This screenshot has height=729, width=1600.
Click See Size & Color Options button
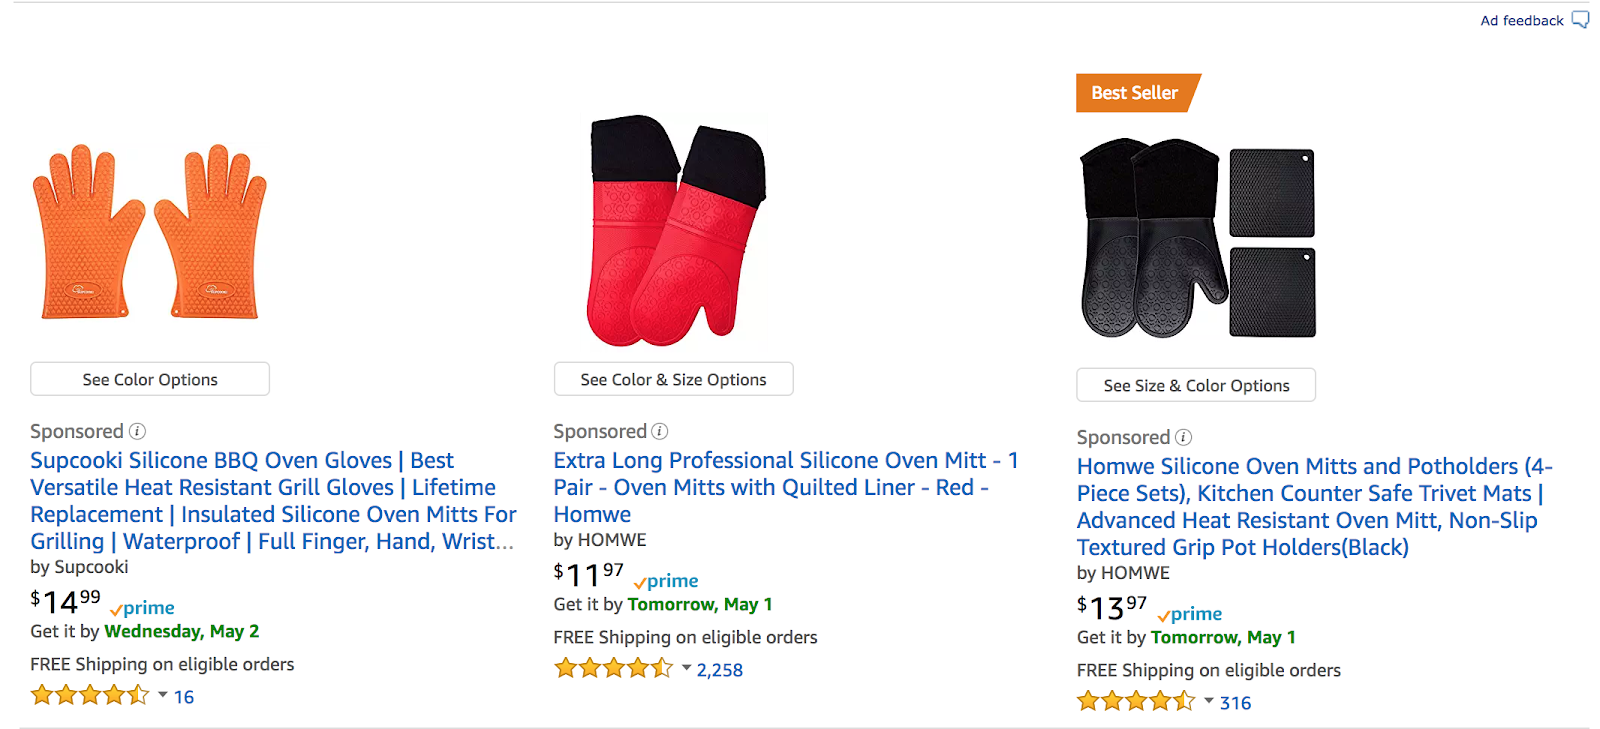click(x=1196, y=385)
